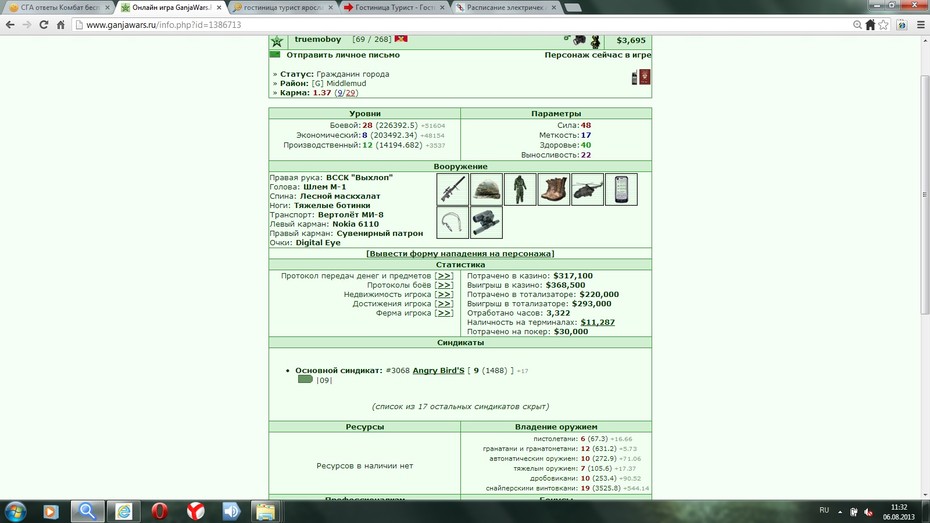Click the red passport icon near status
Viewport: 930px width, 523px height.
coord(645,76)
